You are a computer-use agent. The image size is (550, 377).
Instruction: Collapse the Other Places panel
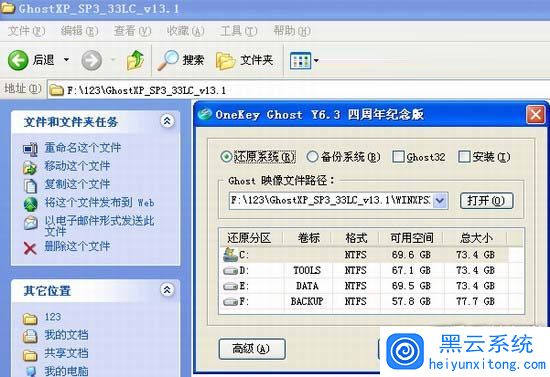click(167, 290)
